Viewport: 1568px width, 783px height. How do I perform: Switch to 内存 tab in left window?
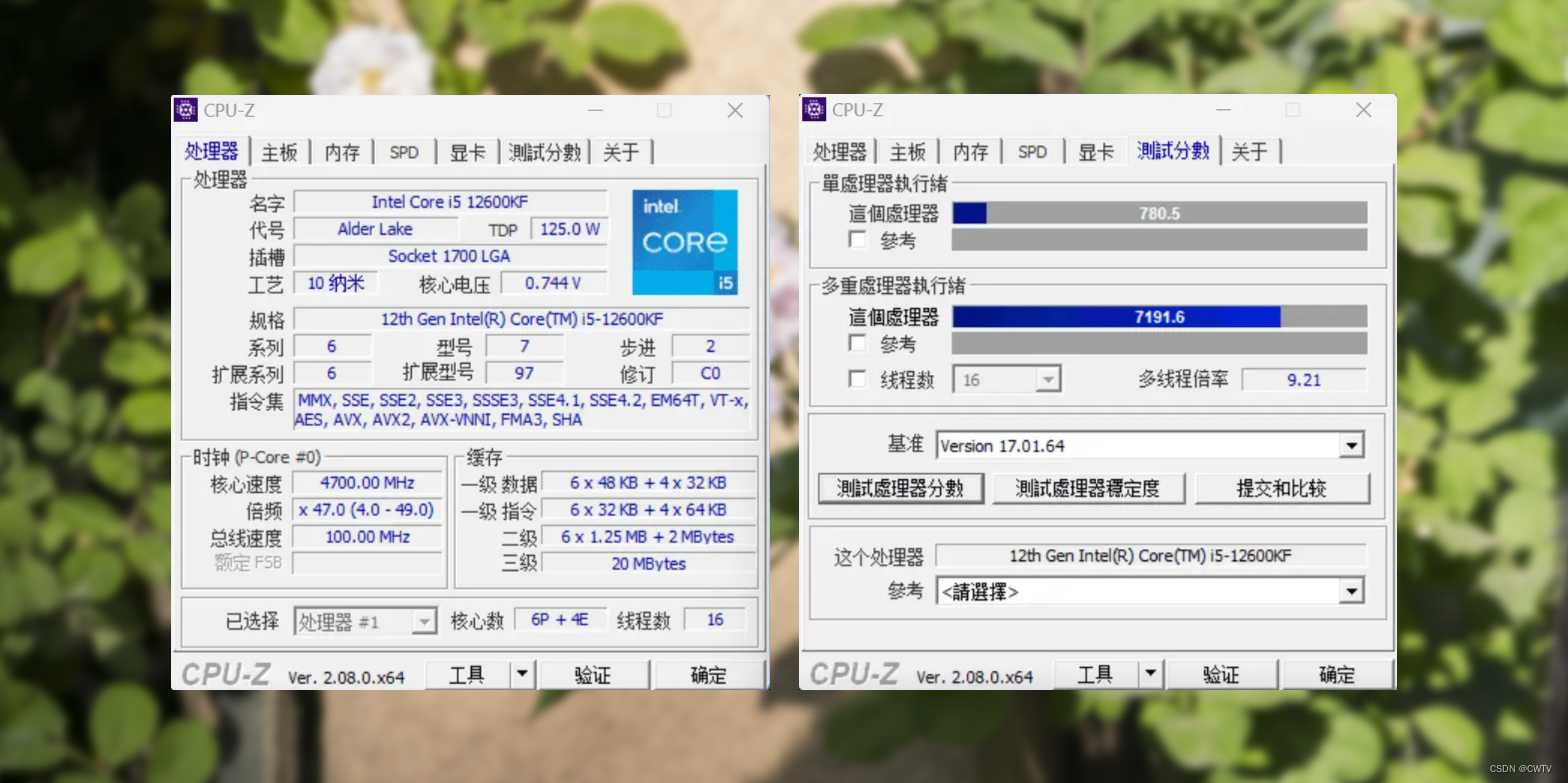coord(342,152)
